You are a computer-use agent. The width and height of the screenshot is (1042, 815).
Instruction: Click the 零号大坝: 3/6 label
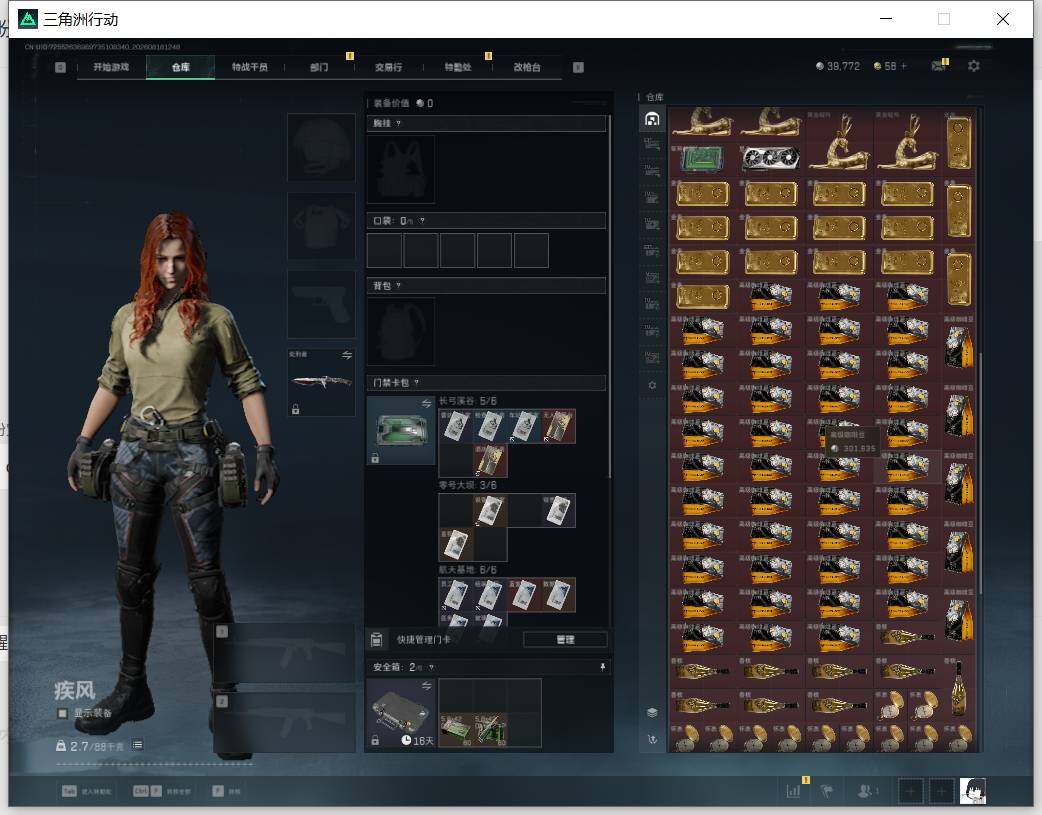(468, 485)
